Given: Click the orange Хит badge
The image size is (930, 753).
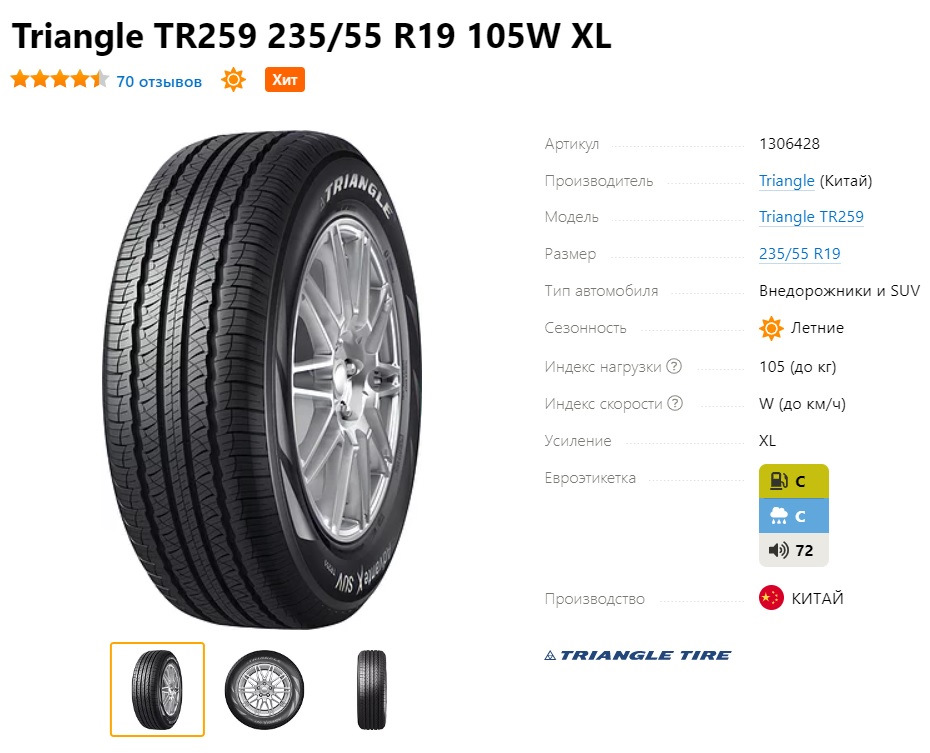Looking at the screenshot, I should [x=285, y=80].
